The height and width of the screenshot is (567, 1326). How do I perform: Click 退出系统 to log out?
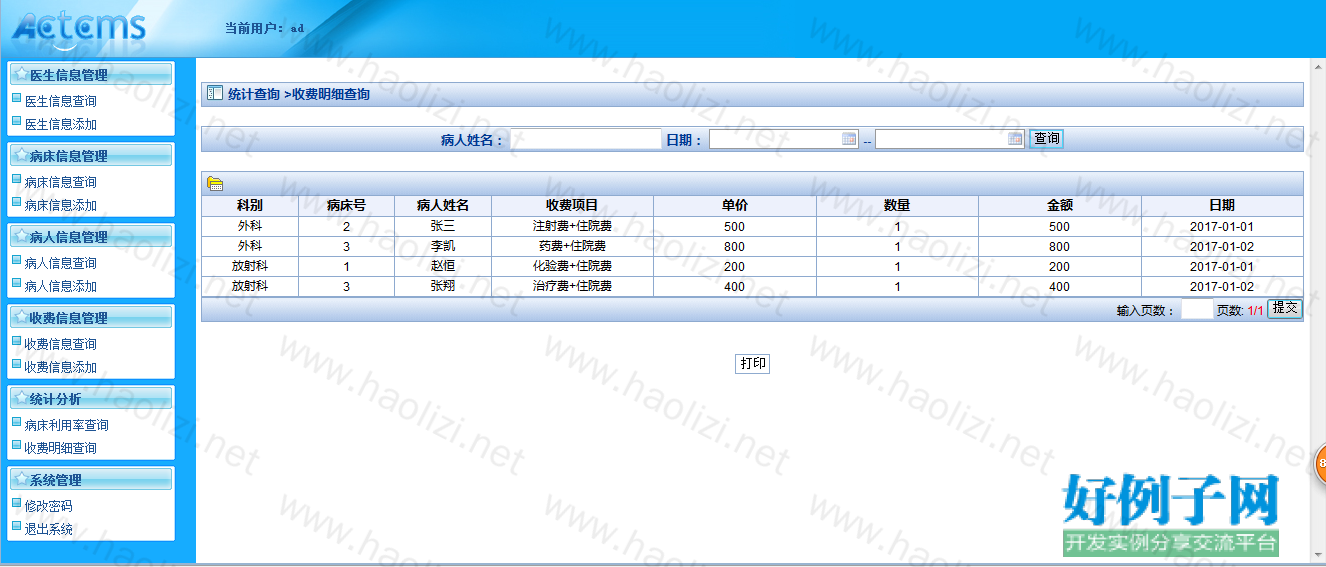click(48, 529)
